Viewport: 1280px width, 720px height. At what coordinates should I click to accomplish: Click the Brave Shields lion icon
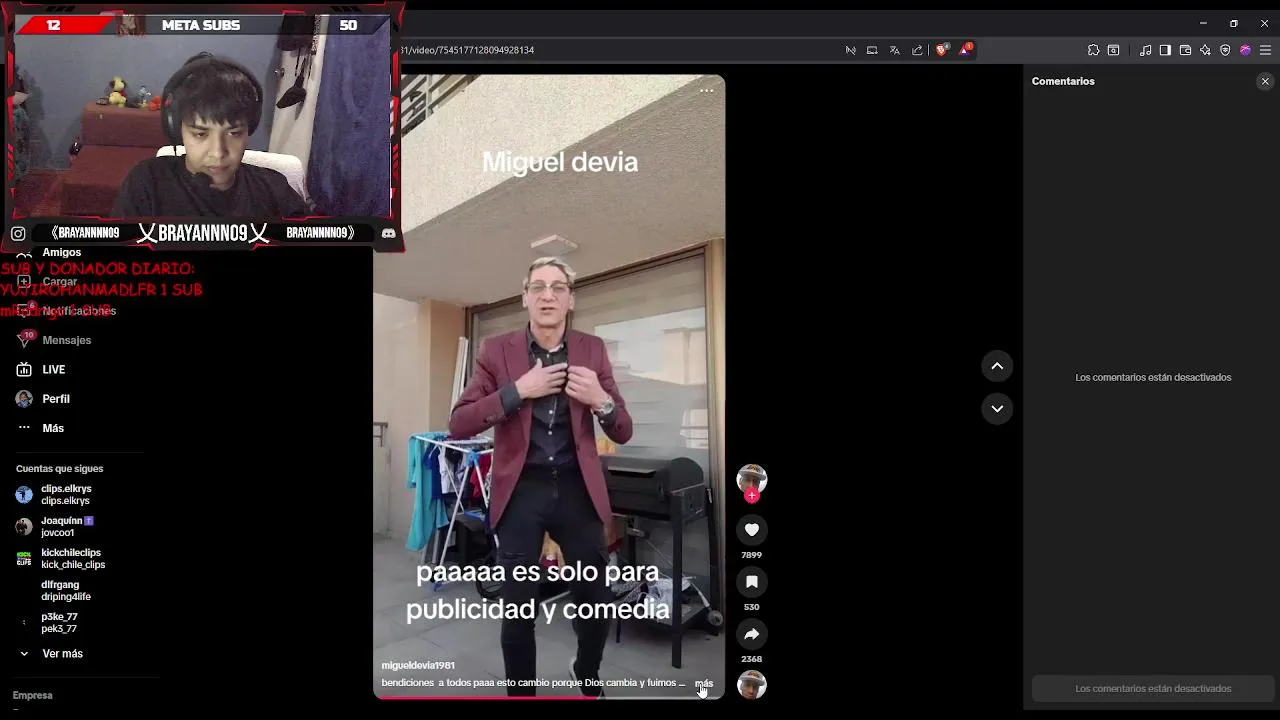(942, 50)
